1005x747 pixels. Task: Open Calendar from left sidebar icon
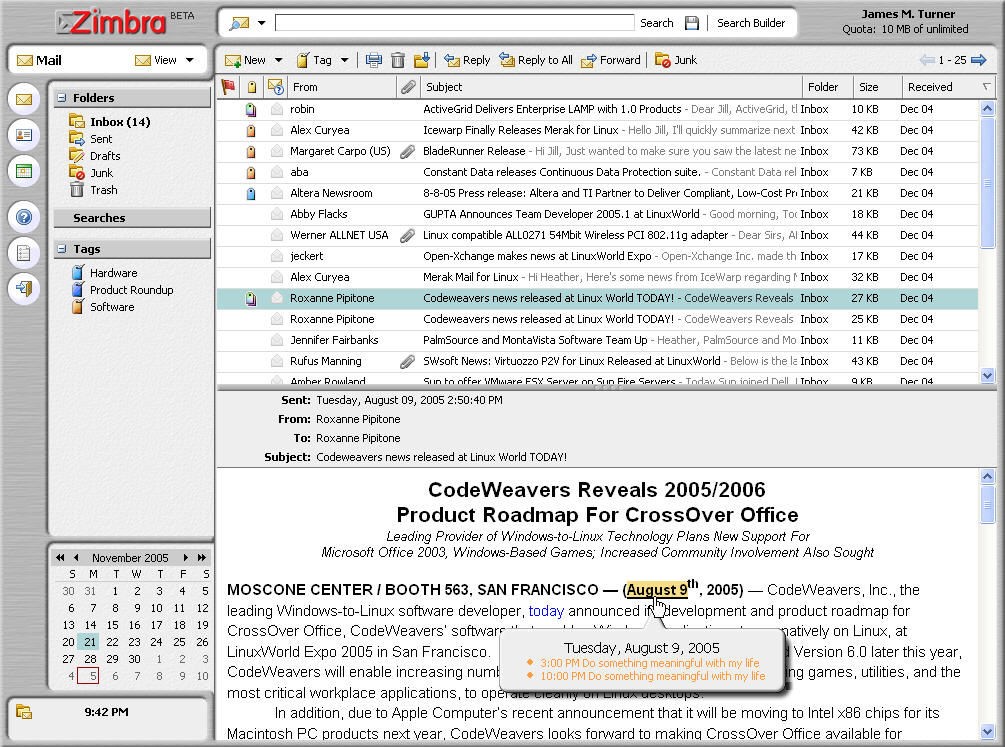[x=24, y=171]
